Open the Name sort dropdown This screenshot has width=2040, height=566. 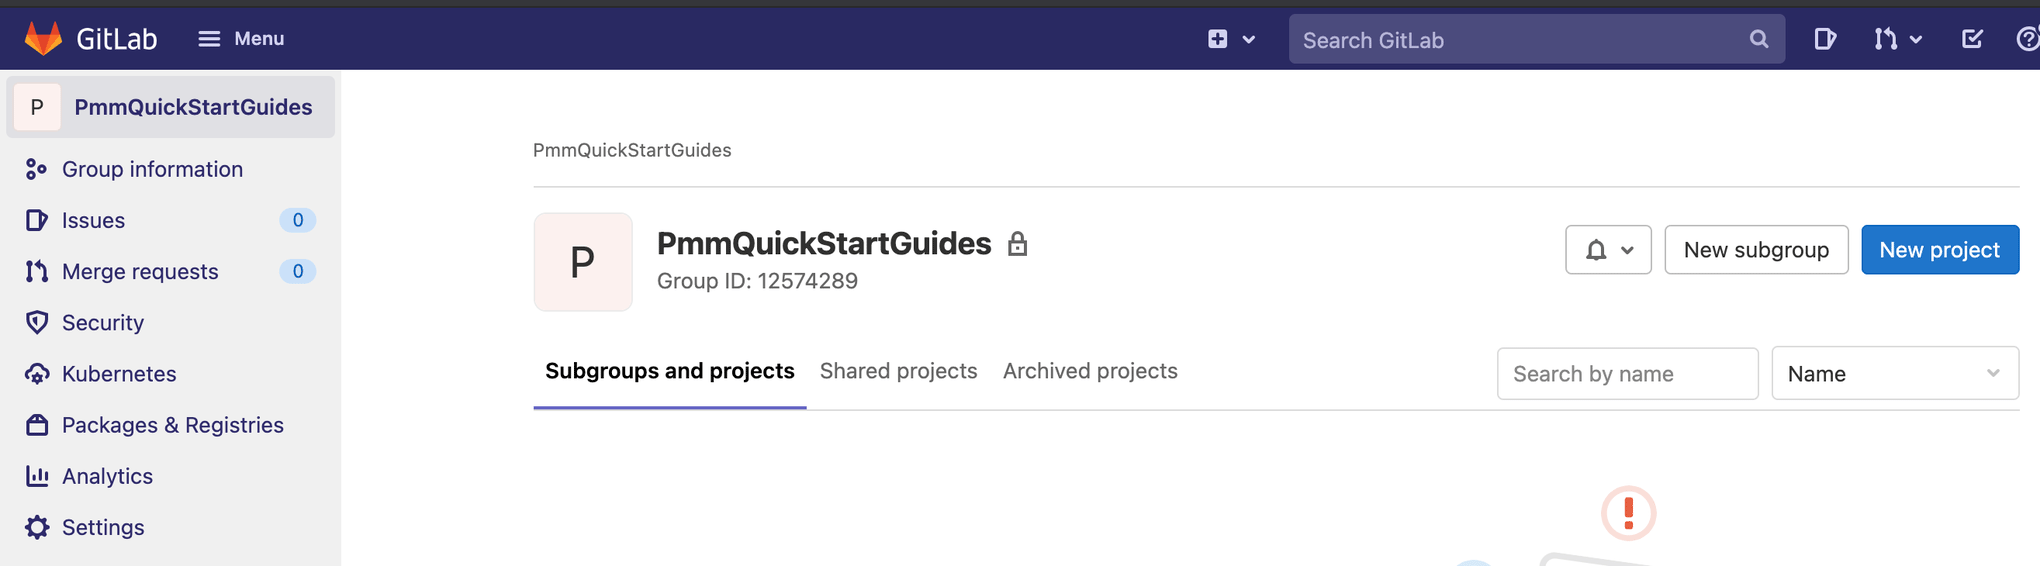(1894, 374)
